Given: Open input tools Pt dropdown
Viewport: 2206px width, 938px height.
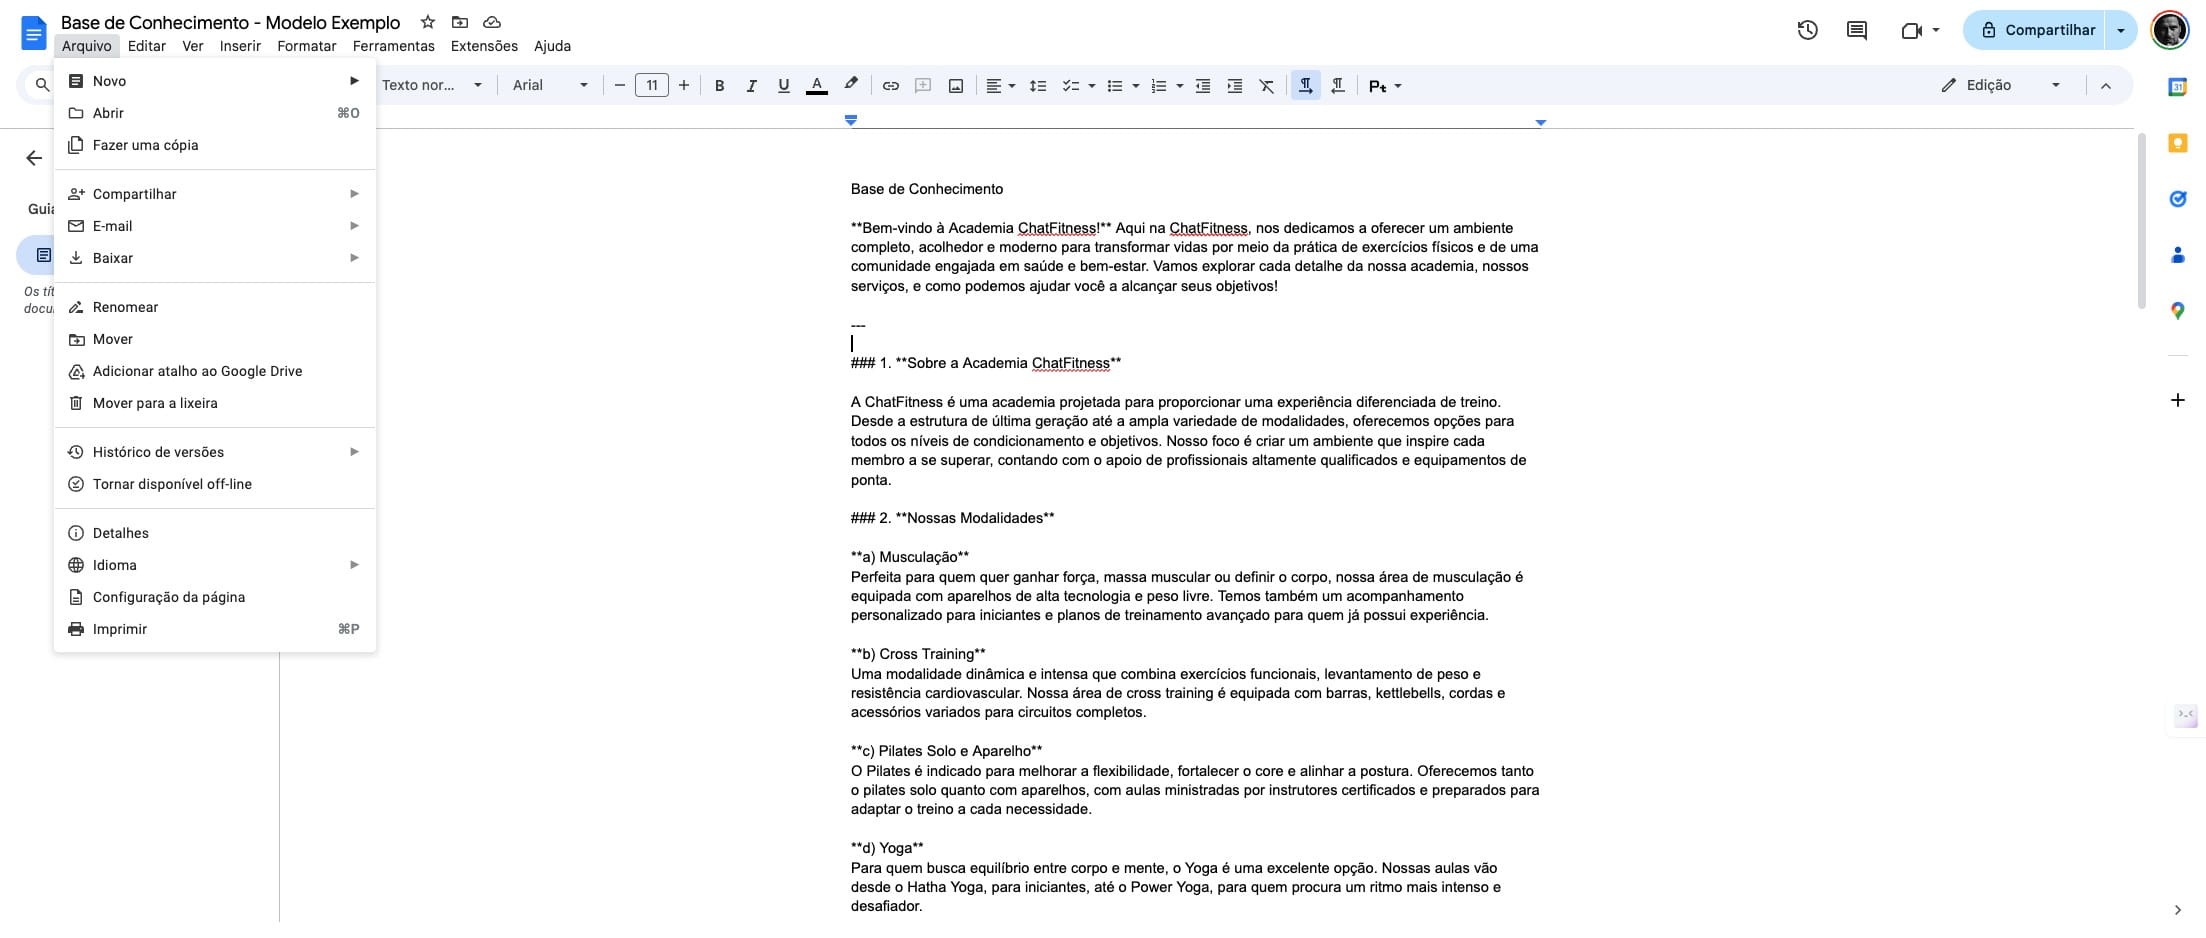Looking at the screenshot, I should coord(1385,86).
